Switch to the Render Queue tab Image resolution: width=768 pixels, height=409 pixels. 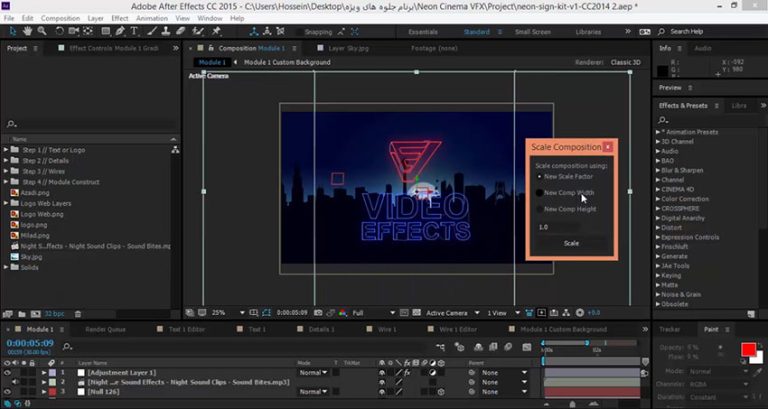105,329
